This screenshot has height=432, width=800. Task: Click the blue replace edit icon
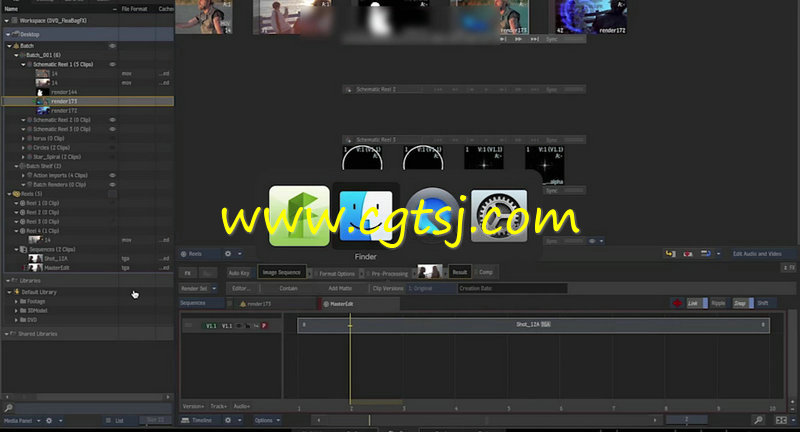706,253
